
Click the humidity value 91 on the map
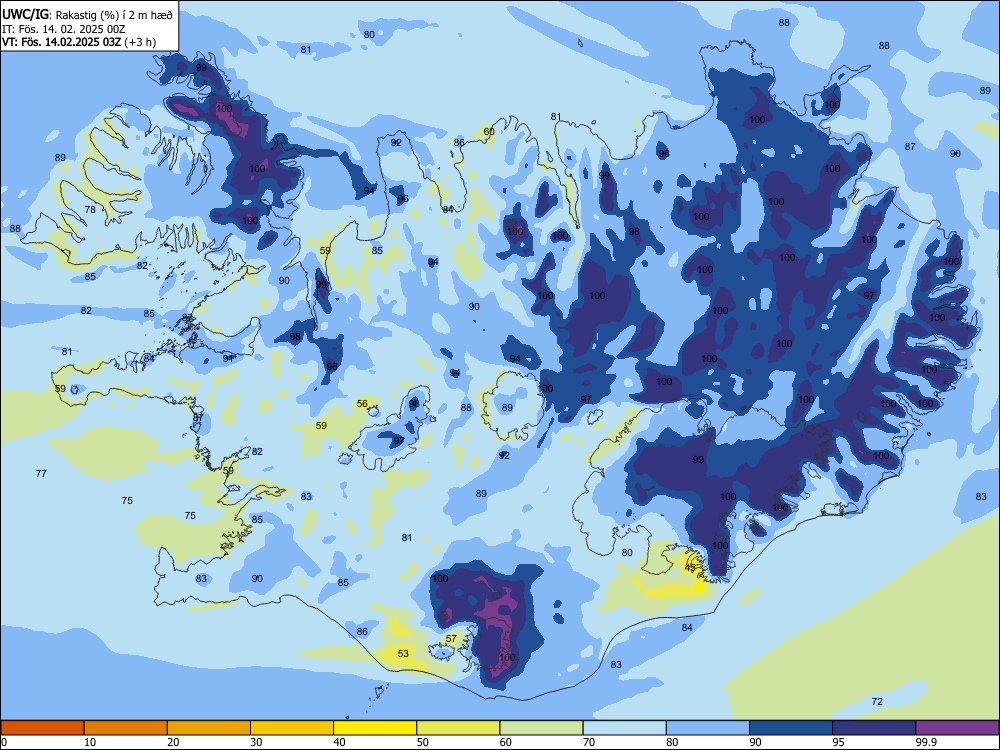228,358
